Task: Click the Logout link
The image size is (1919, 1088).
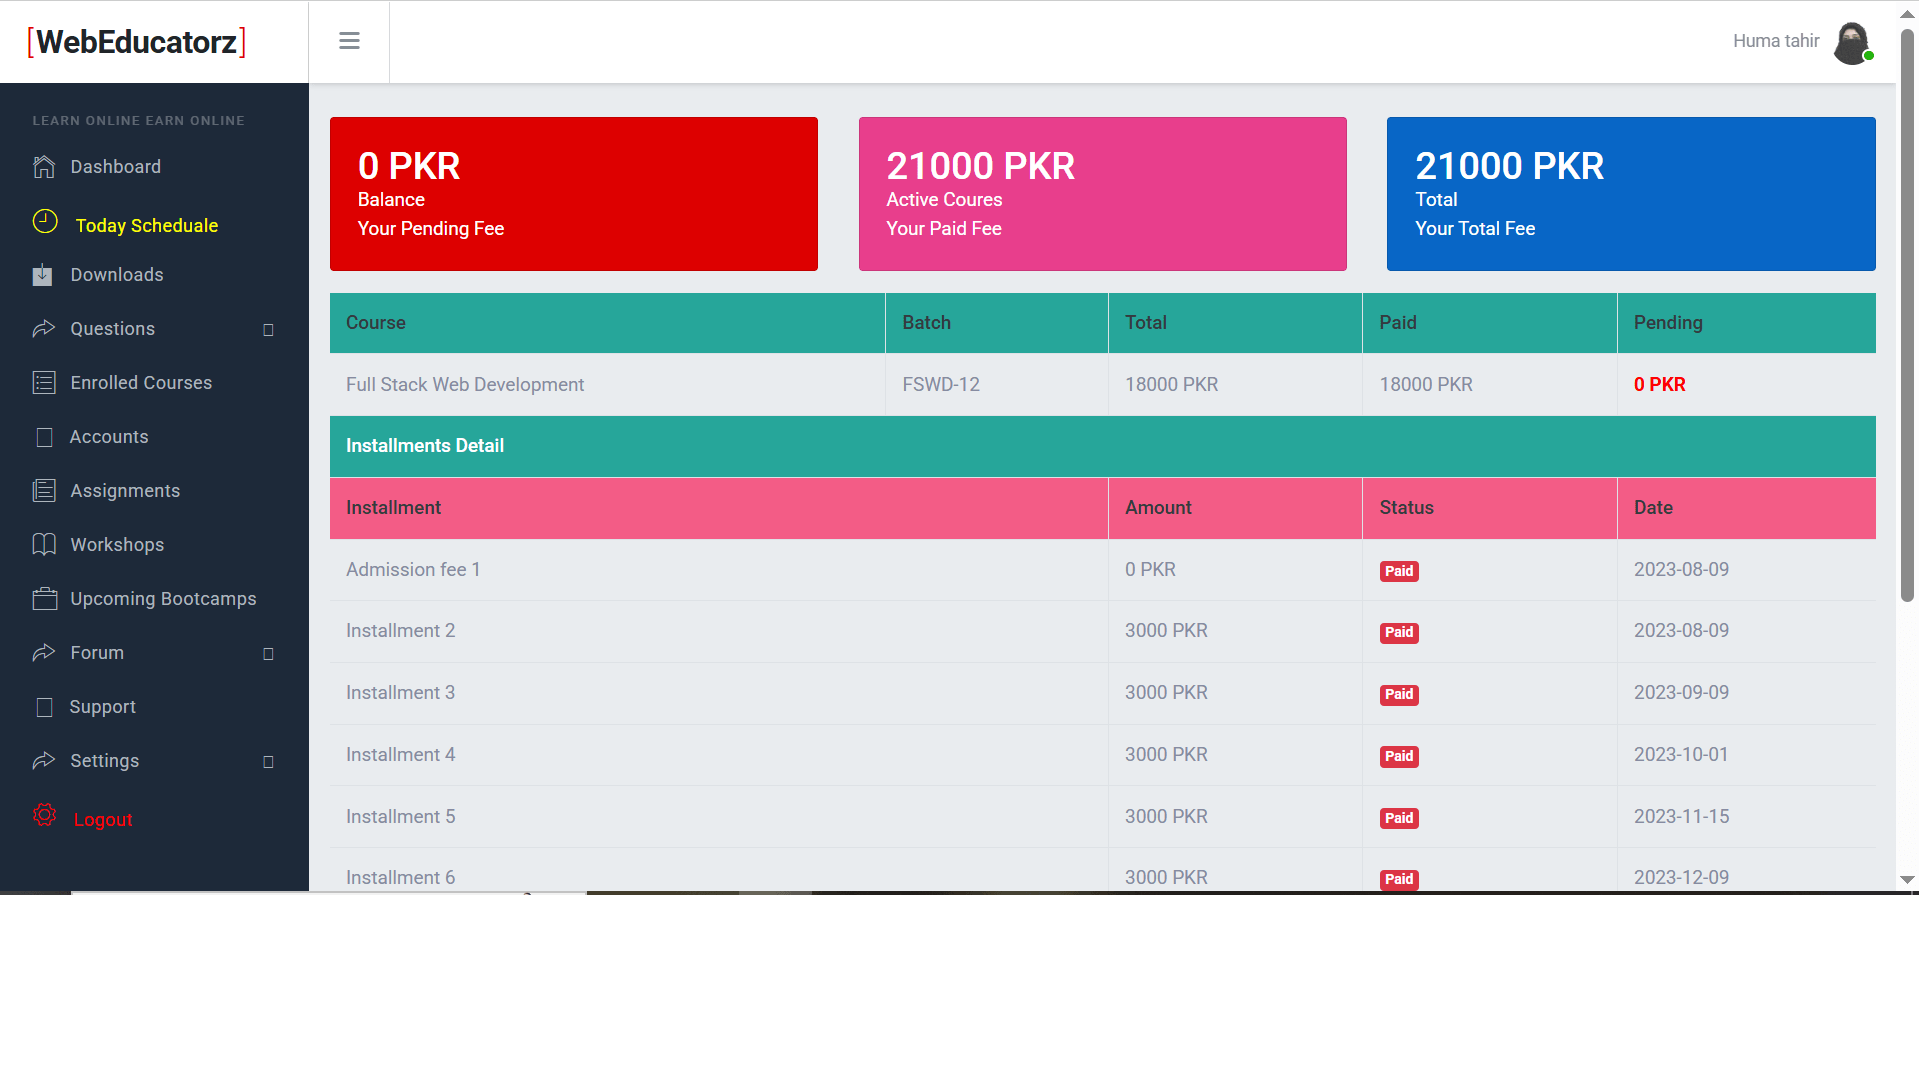Action: point(103,820)
